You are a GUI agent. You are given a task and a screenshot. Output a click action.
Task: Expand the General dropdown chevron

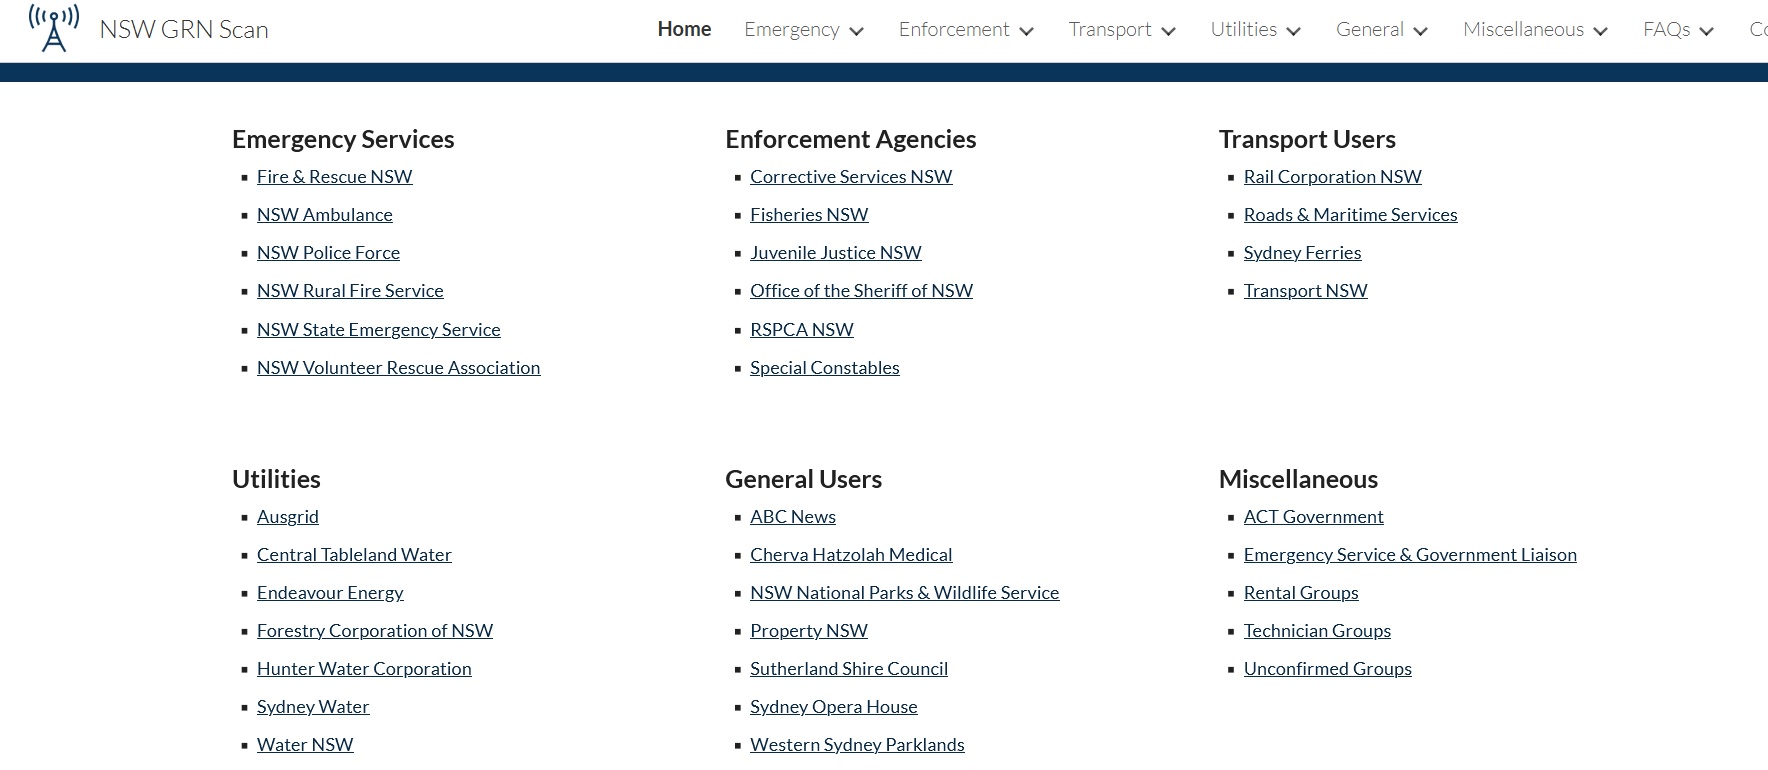pyautogui.click(x=1420, y=31)
